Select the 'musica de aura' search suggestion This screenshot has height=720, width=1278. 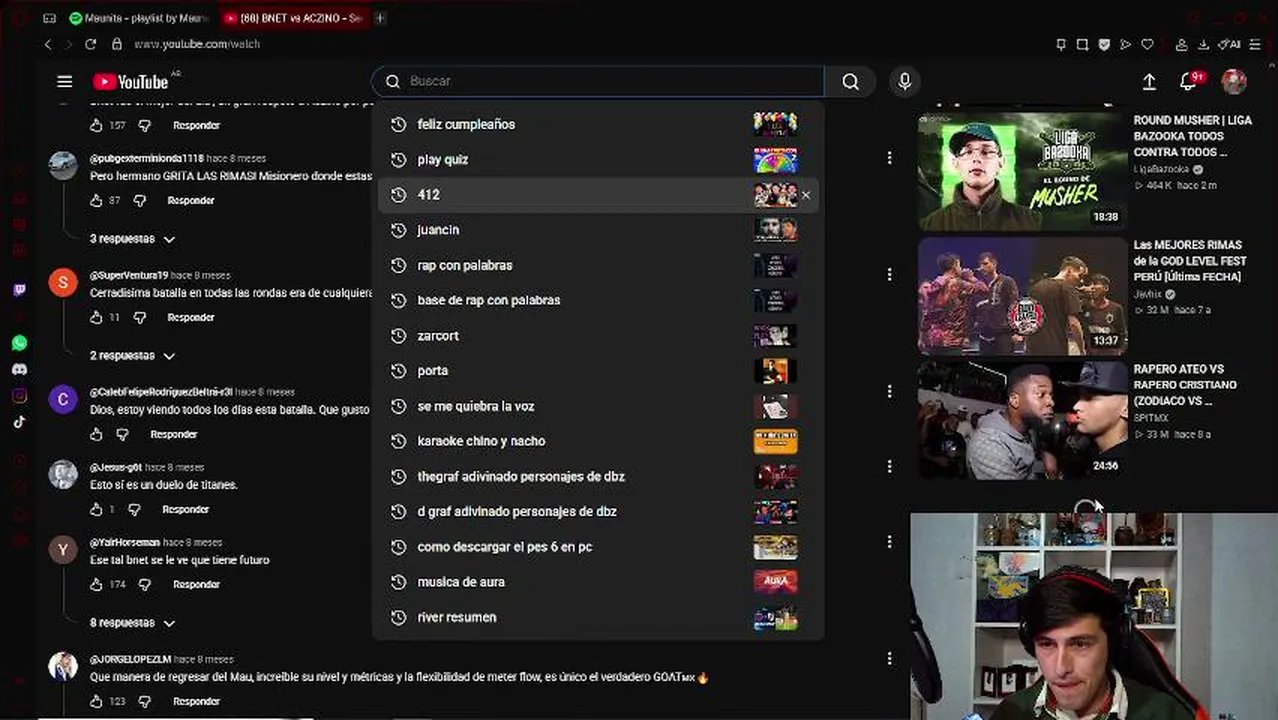598,582
